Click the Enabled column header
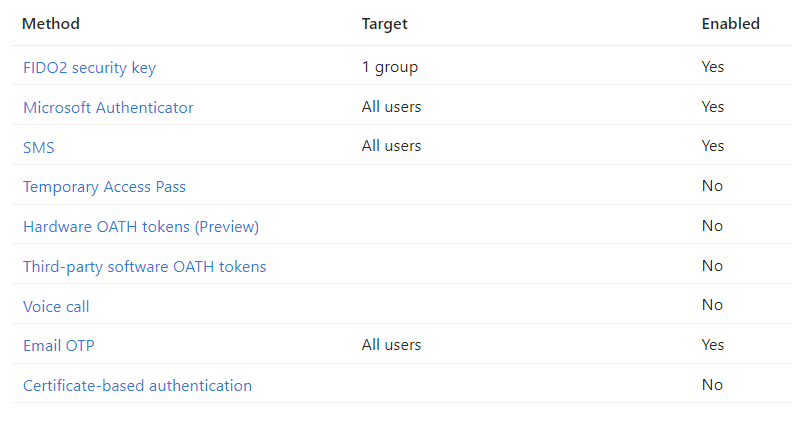Viewport: 792px width, 423px height. (x=730, y=24)
